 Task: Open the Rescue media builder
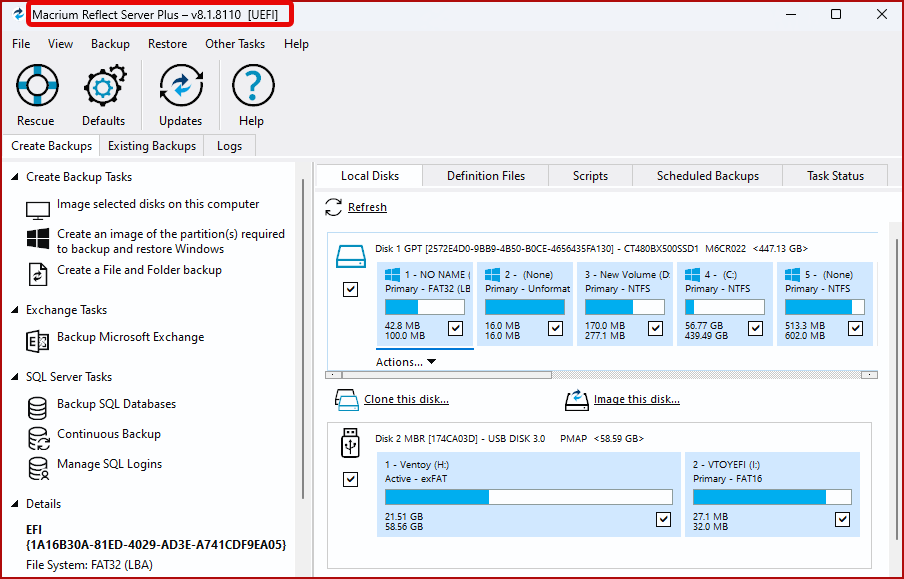(x=37, y=85)
